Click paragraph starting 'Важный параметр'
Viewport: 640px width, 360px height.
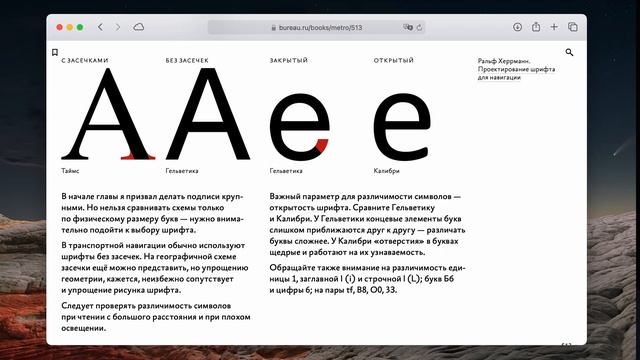pyautogui.click(x=367, y=224)
